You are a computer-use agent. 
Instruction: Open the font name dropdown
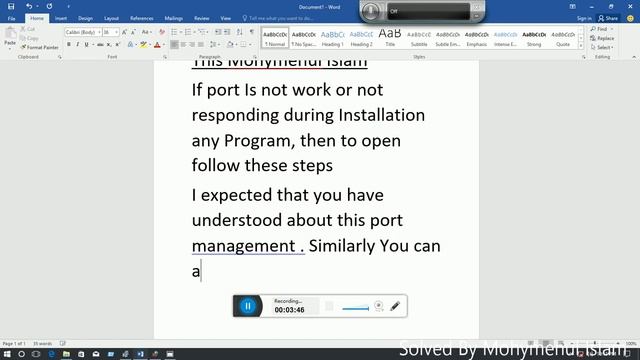[x=99, y=32]
